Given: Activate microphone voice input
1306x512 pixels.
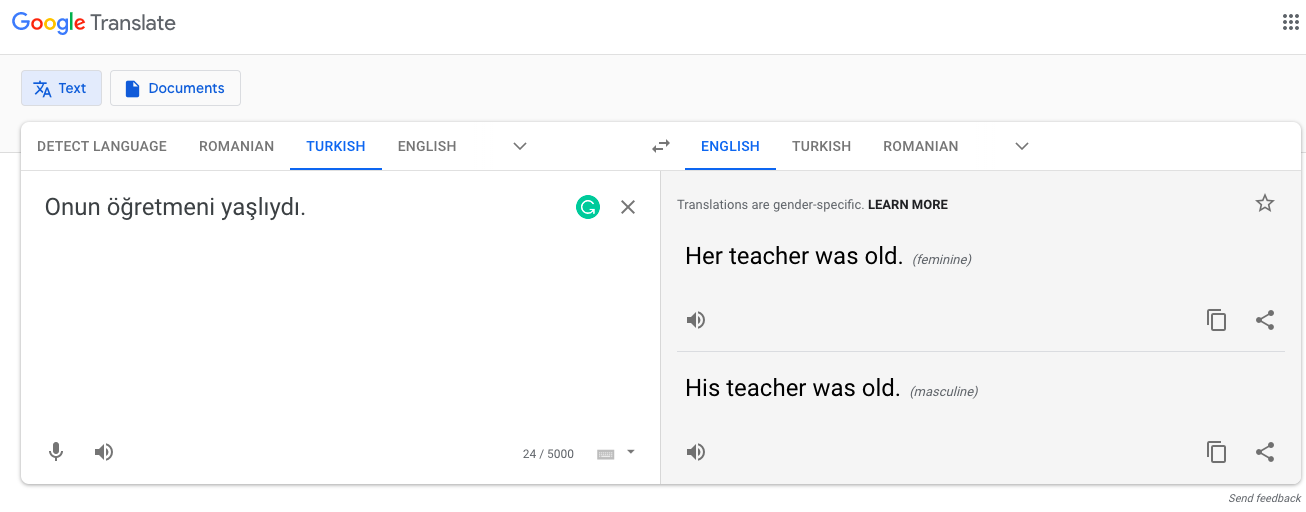Looking at the screenshot, I should point(56,452).
